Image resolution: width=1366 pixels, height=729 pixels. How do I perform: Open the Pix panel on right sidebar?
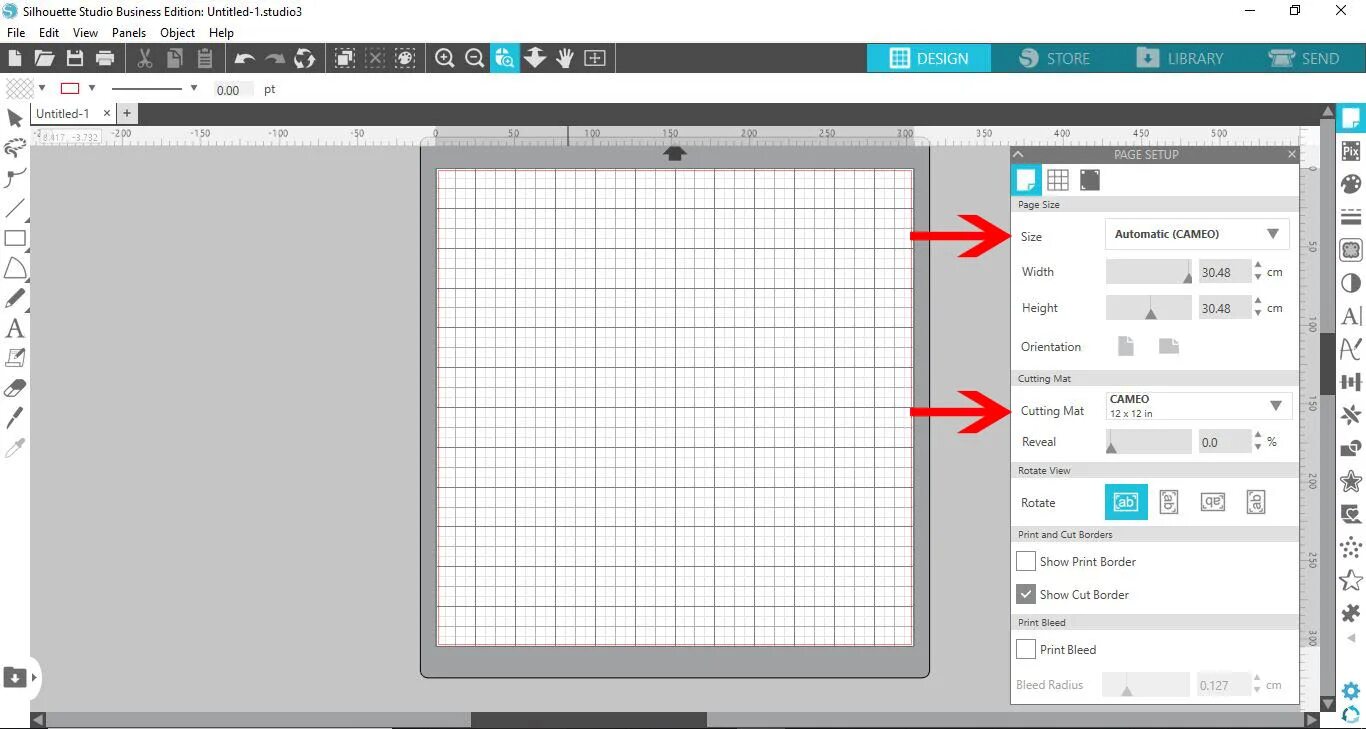[x=1351, y=151]
